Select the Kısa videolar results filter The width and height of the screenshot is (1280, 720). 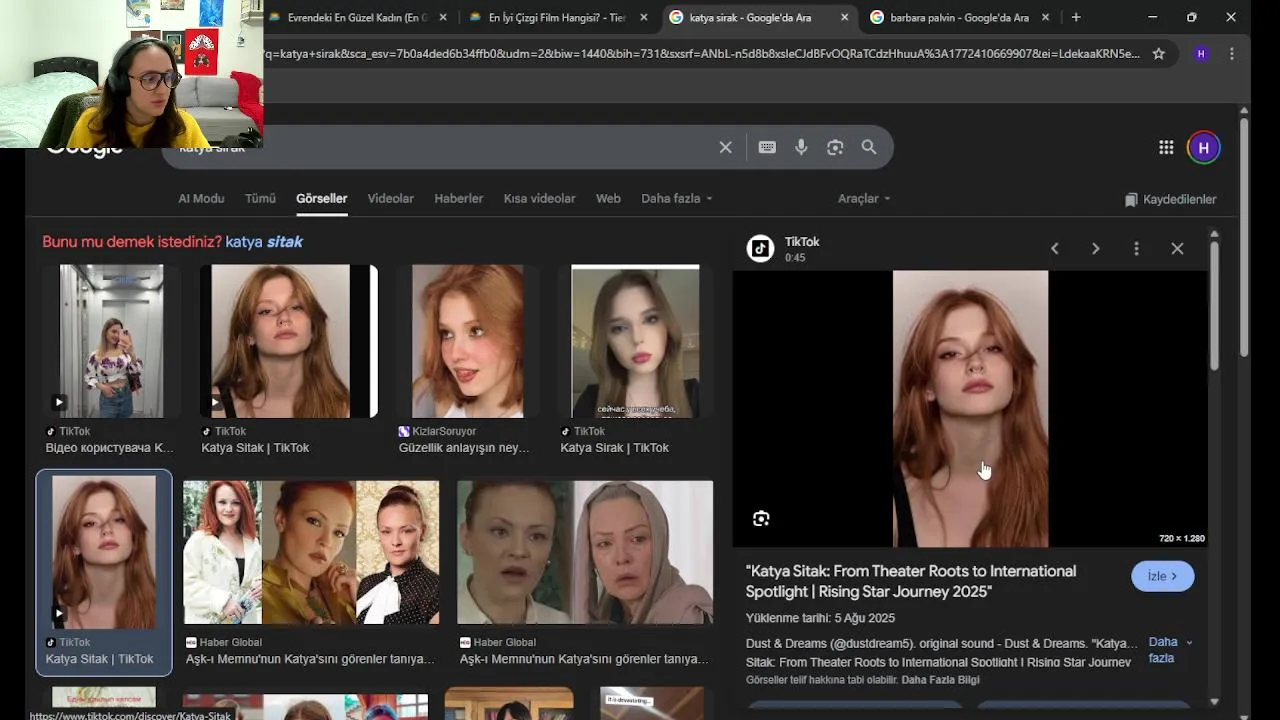(540, 198)
